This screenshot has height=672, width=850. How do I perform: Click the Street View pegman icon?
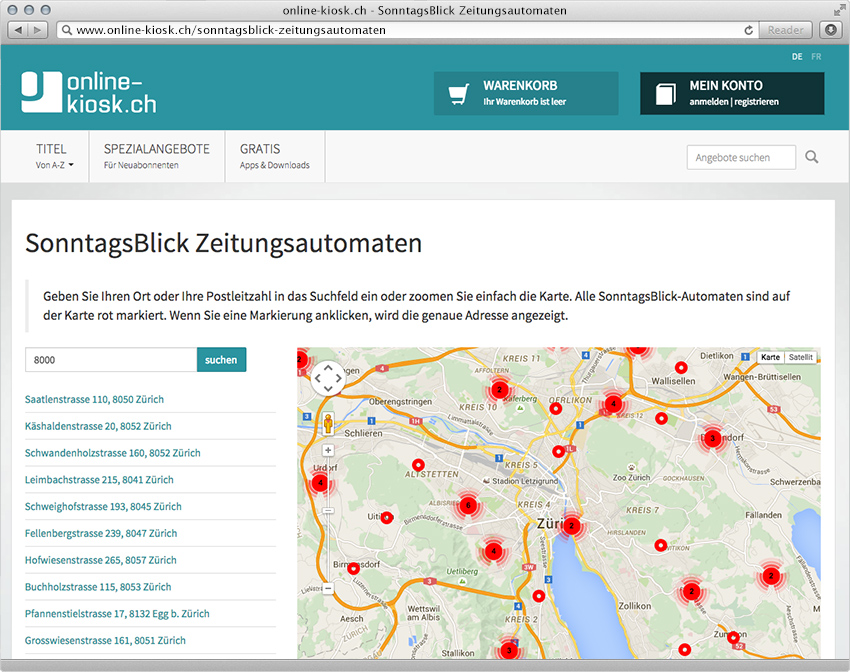[x=328, y=423]
